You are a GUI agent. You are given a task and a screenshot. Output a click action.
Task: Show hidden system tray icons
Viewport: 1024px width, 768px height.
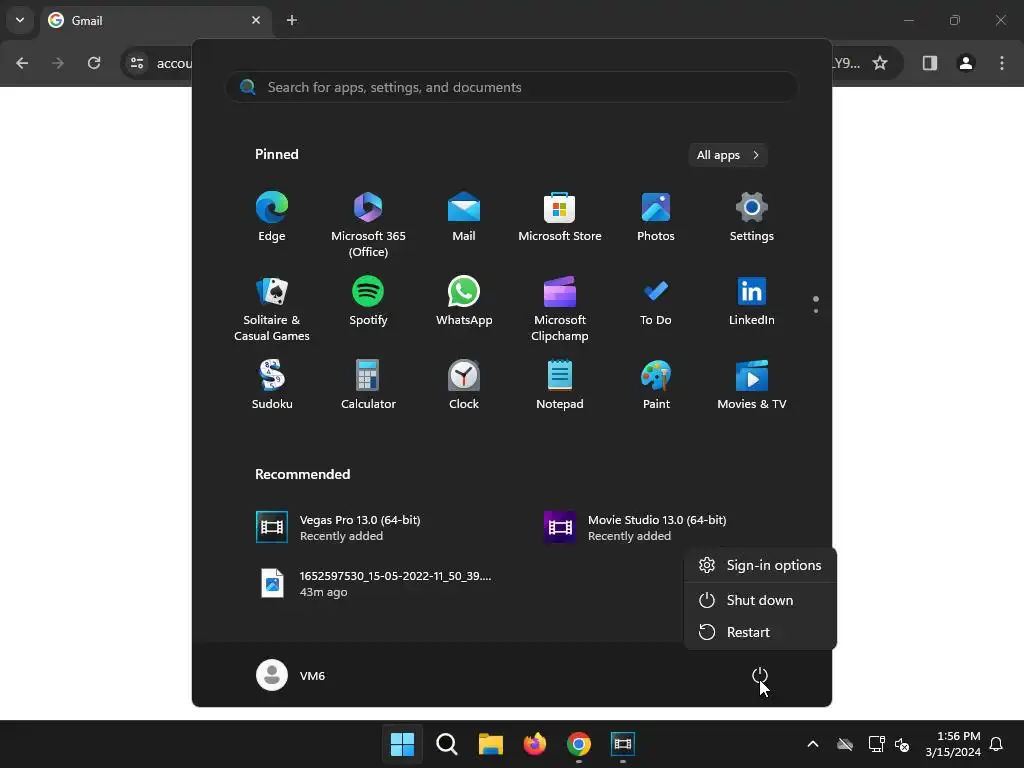(x=812, y=744)
